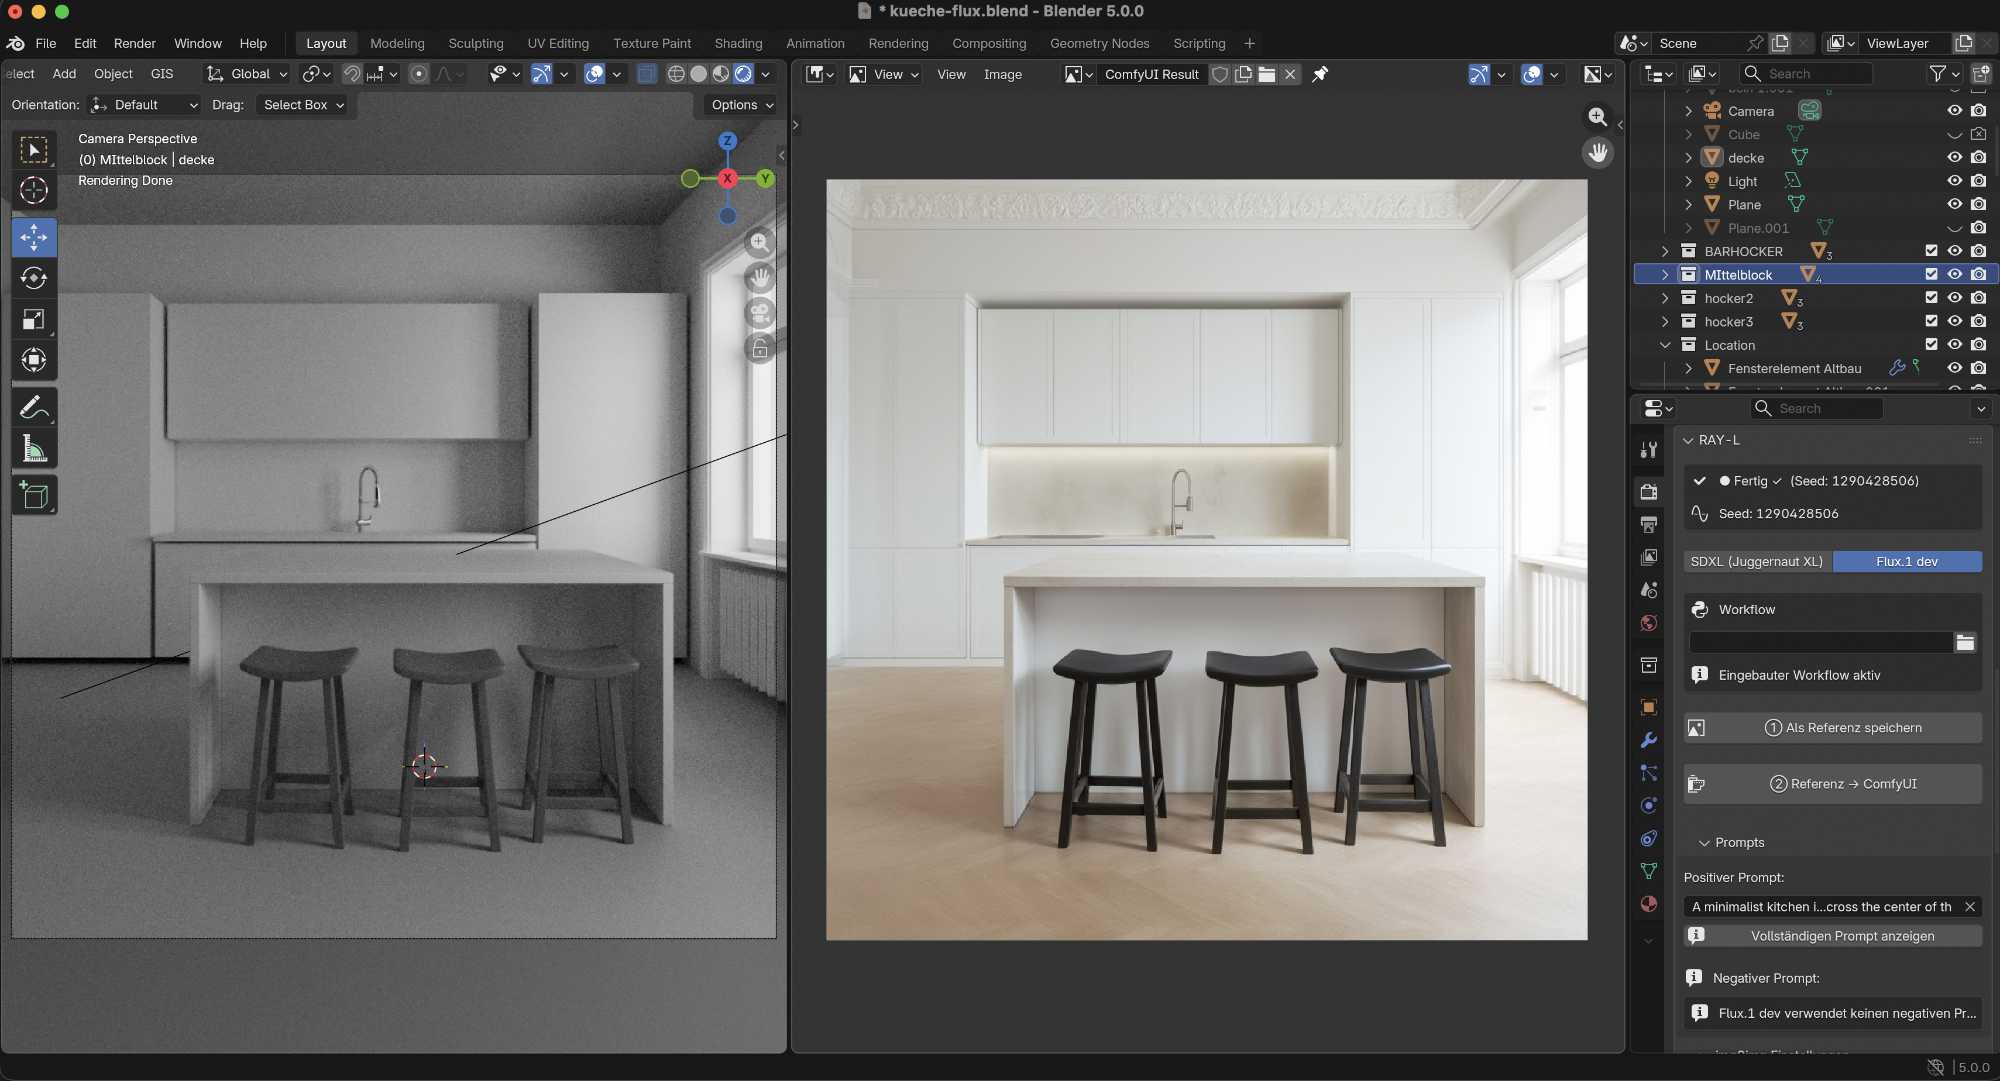Screen dimensions: 2000x1081
Task: Select the Add Cube tool
Action: pyautogui.click(x=34, y=495)
